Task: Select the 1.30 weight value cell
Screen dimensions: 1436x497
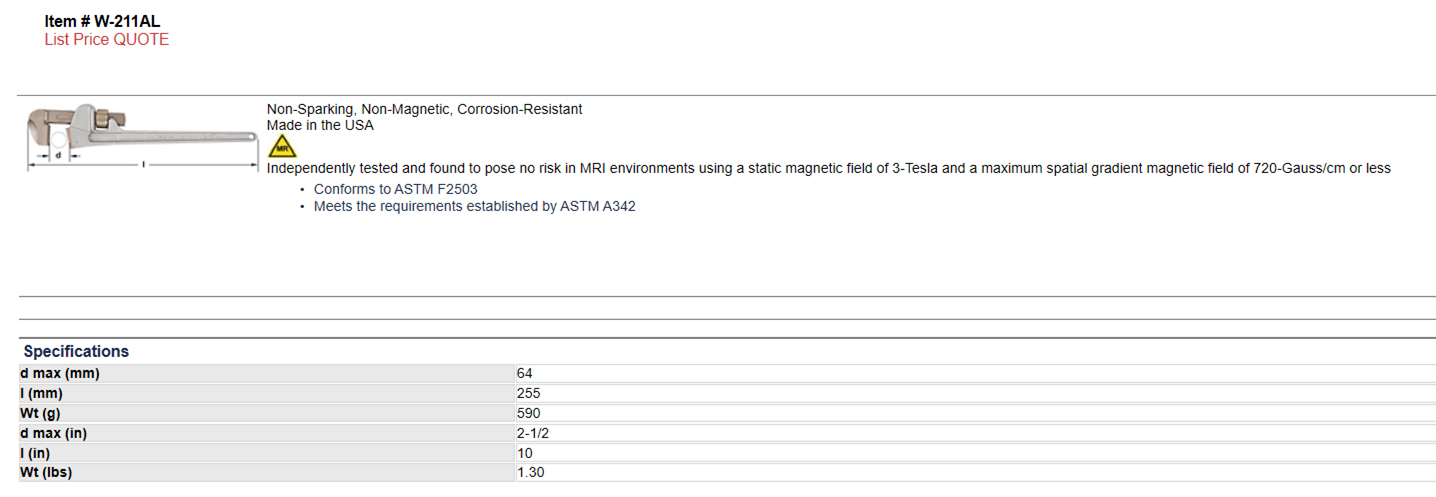Action: point(975,472)
